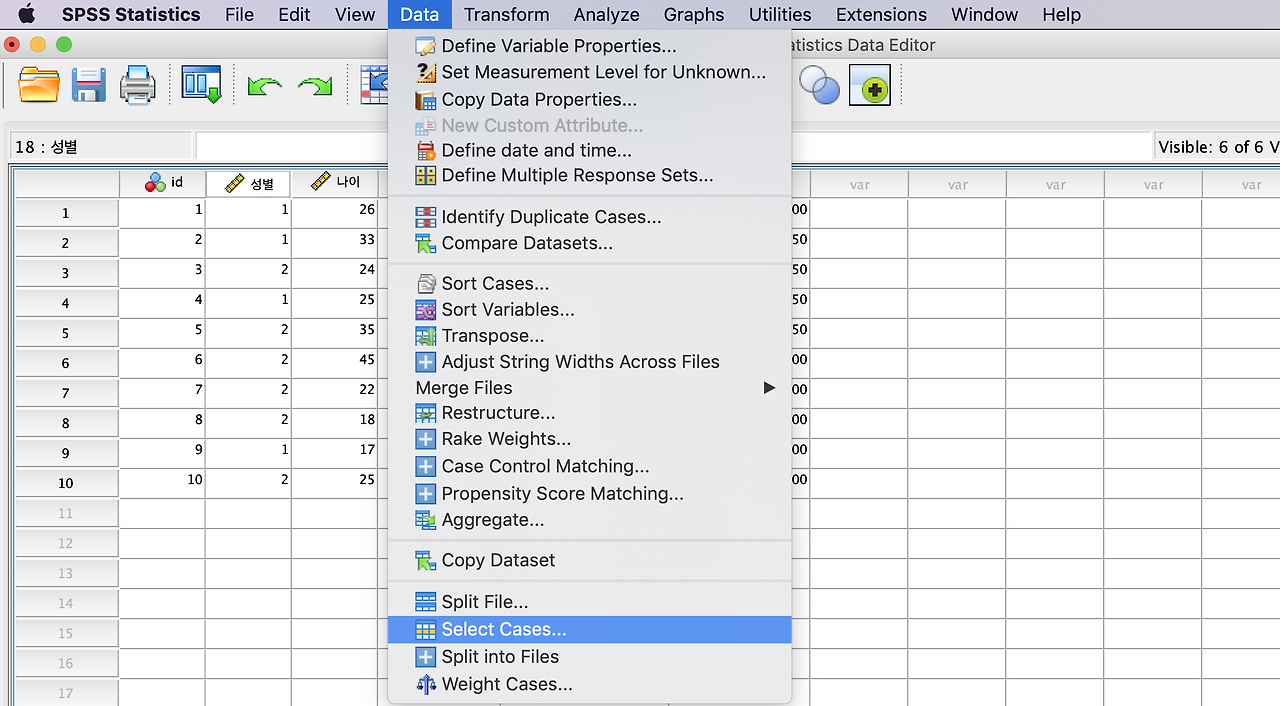This screenshot has height=706, width=1280.
Task: Click the Recall recent dialogs icon
Action: [201, 85]
